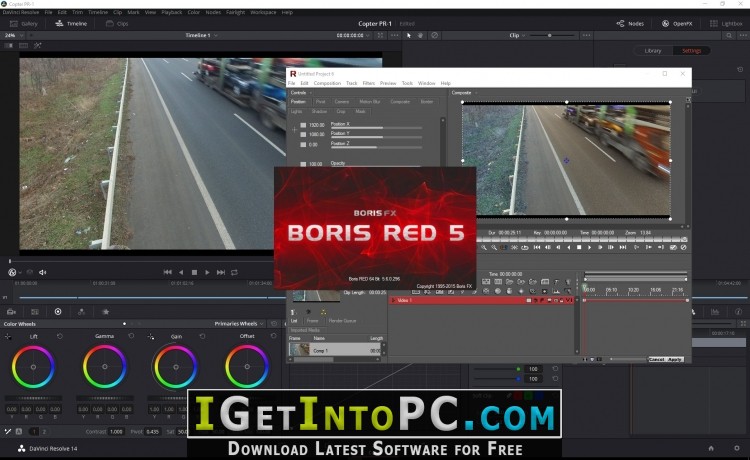The image size is (750, 460).
Task: Switch to the Render Queue tab
Action: pyautogui.click(x=342, y=321)
